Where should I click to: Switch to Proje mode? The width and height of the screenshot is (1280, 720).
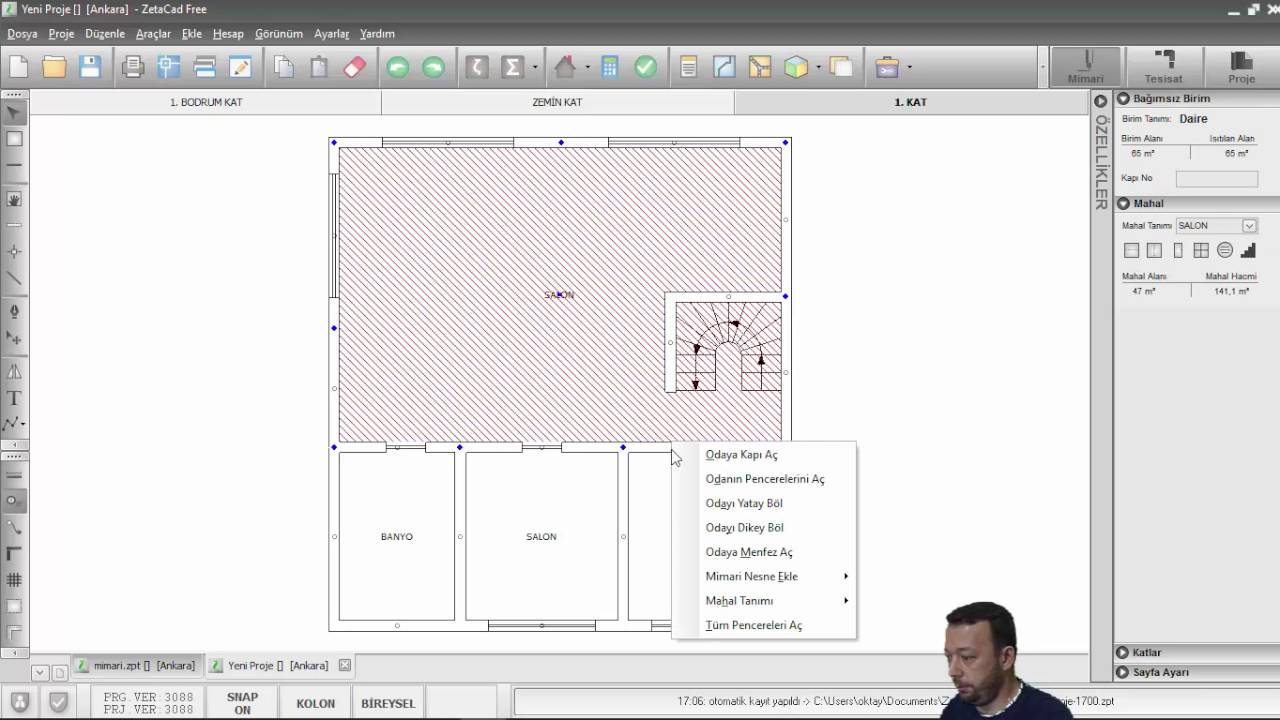pyautogui.click(x=1241, y=67)
